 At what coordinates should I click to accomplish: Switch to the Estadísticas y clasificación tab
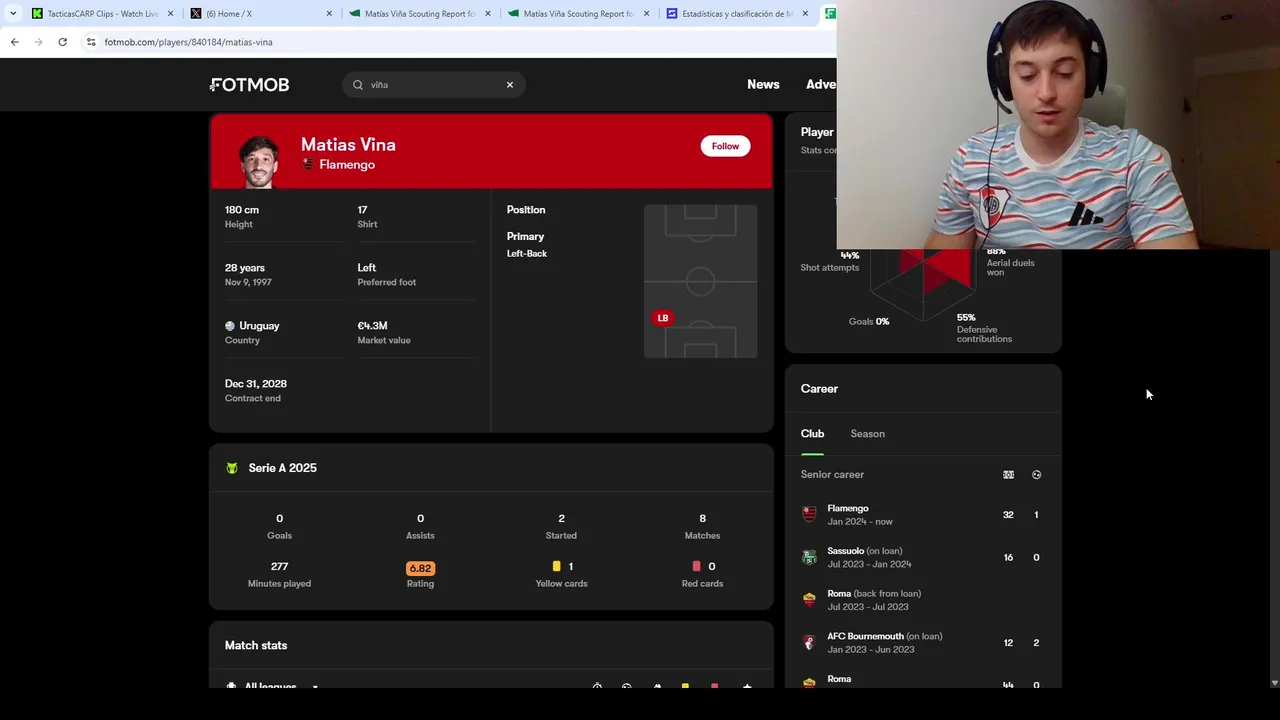(737, 14)
